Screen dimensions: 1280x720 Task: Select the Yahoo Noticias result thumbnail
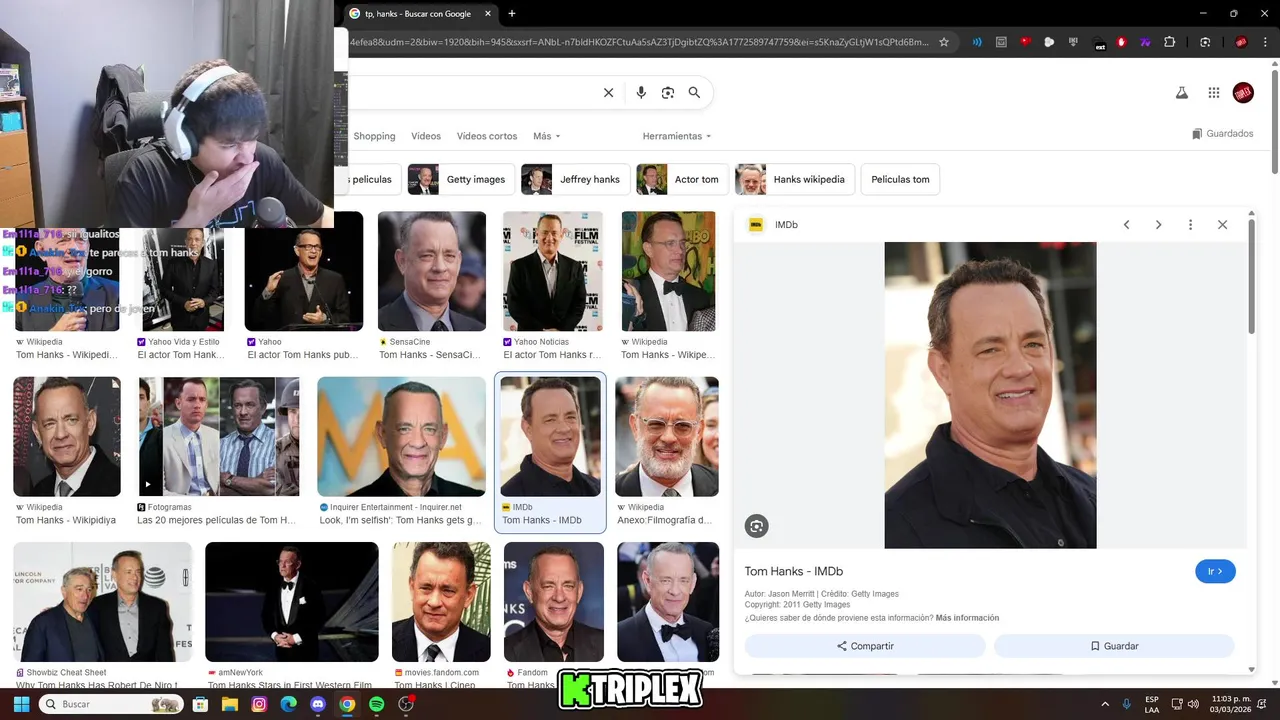click(x=553, y=271)
